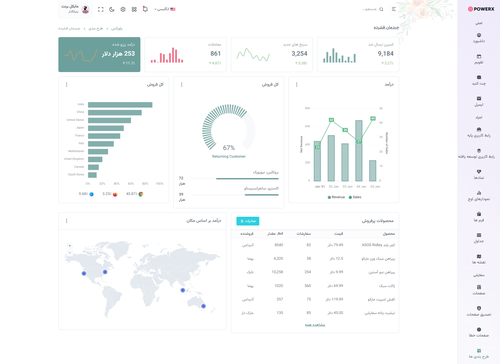Open apps grid icon in header
Image resolution: width=500 pixels, height=364 pixels.
click(134, 10)
